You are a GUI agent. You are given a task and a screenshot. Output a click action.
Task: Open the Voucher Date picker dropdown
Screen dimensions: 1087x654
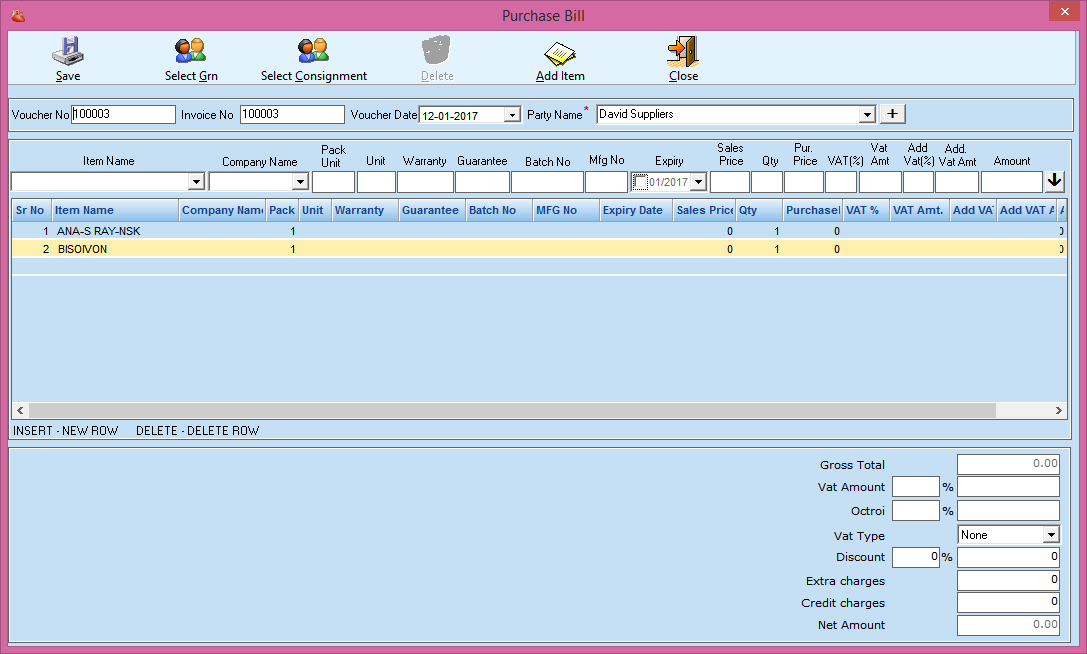512,115
